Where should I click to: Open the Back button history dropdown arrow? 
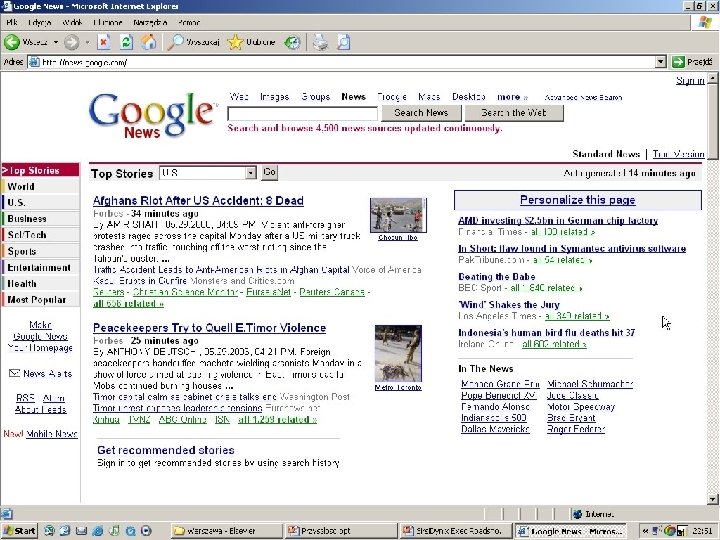[56, 42]
